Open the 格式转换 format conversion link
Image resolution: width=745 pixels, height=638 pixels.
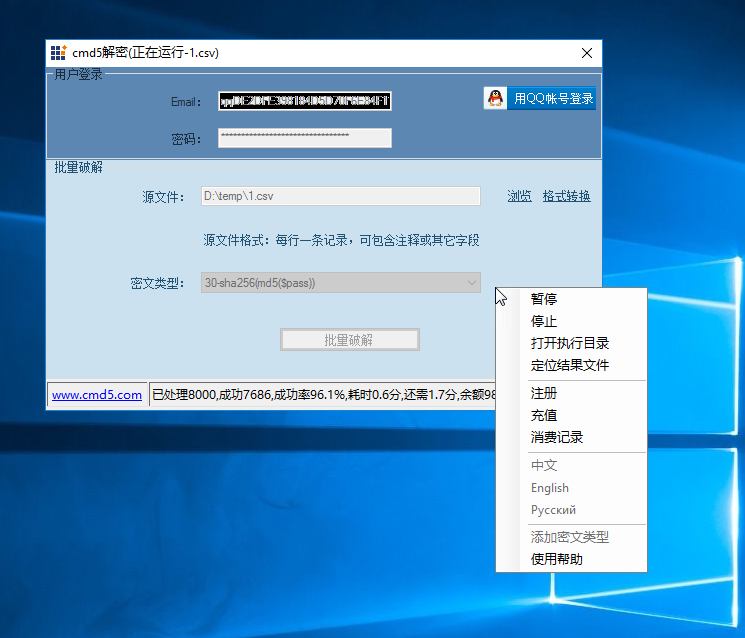pyautogui.click(x=566, y=196)
